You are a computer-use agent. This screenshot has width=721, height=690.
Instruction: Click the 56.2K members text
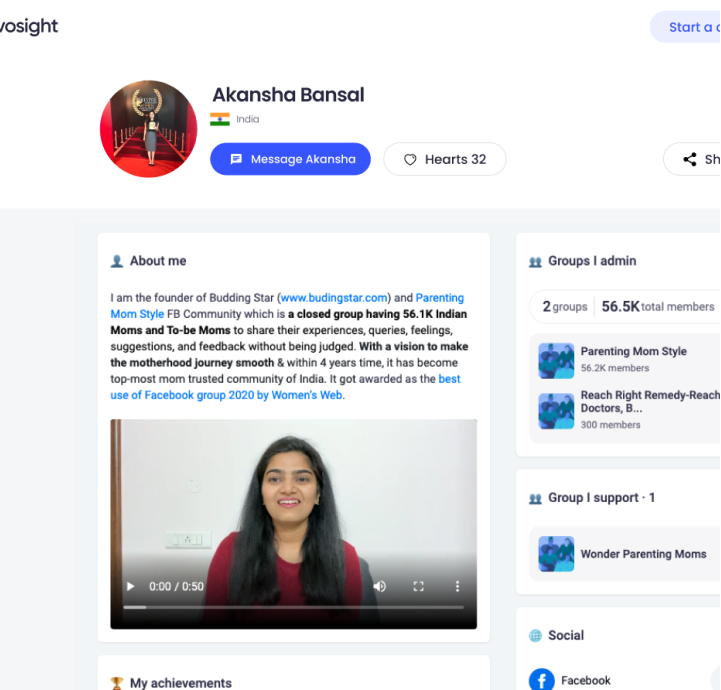(615, 368)
